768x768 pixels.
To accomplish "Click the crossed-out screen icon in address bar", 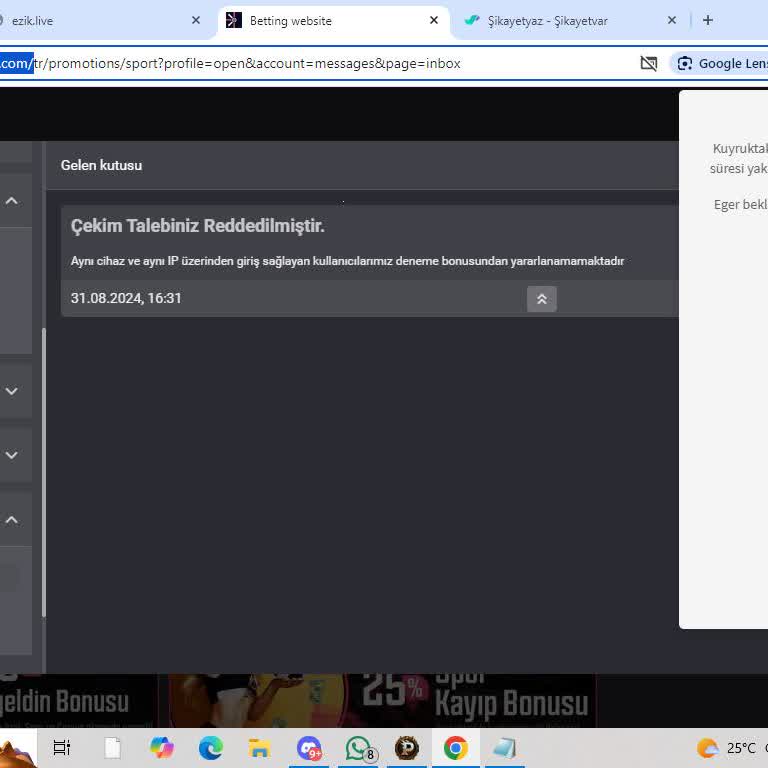I will point(649,63).
